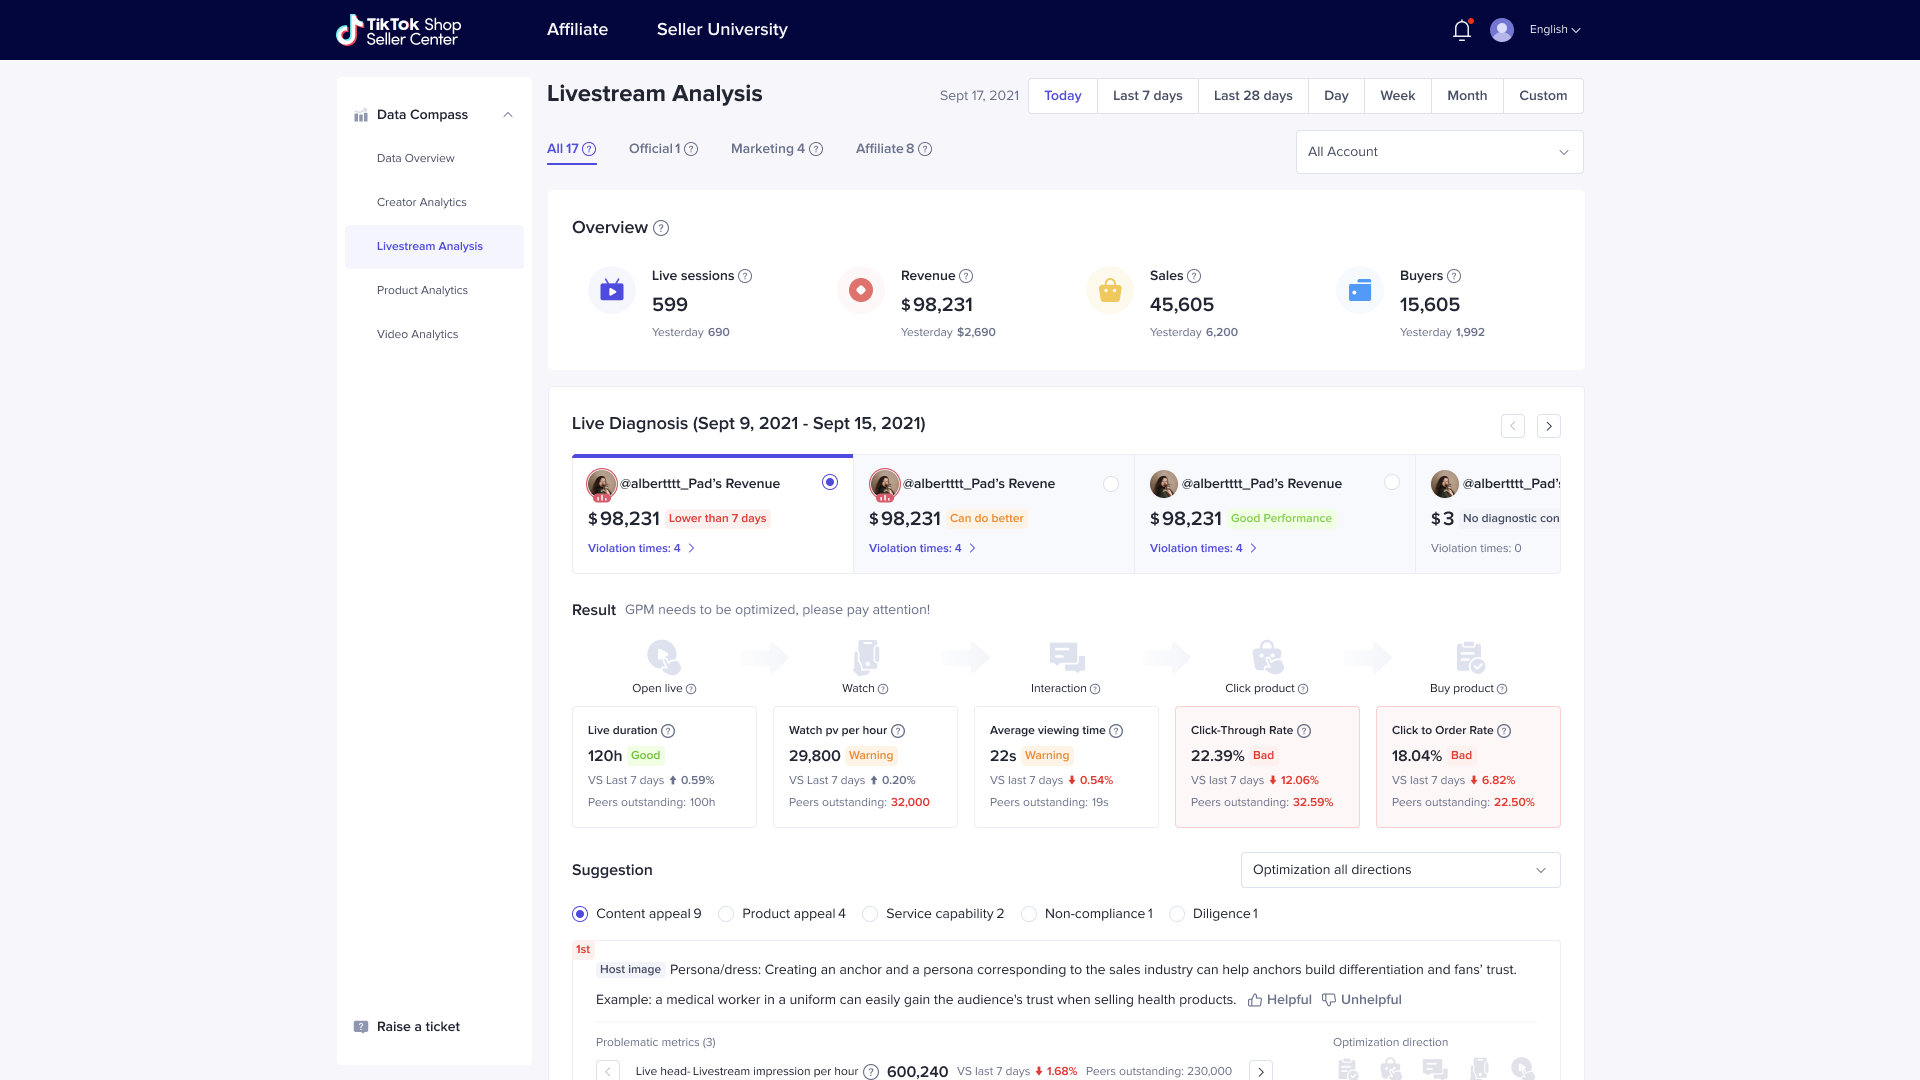
Task: Select the Product appeal 4 radio button
Action: (x=726, y=914)
